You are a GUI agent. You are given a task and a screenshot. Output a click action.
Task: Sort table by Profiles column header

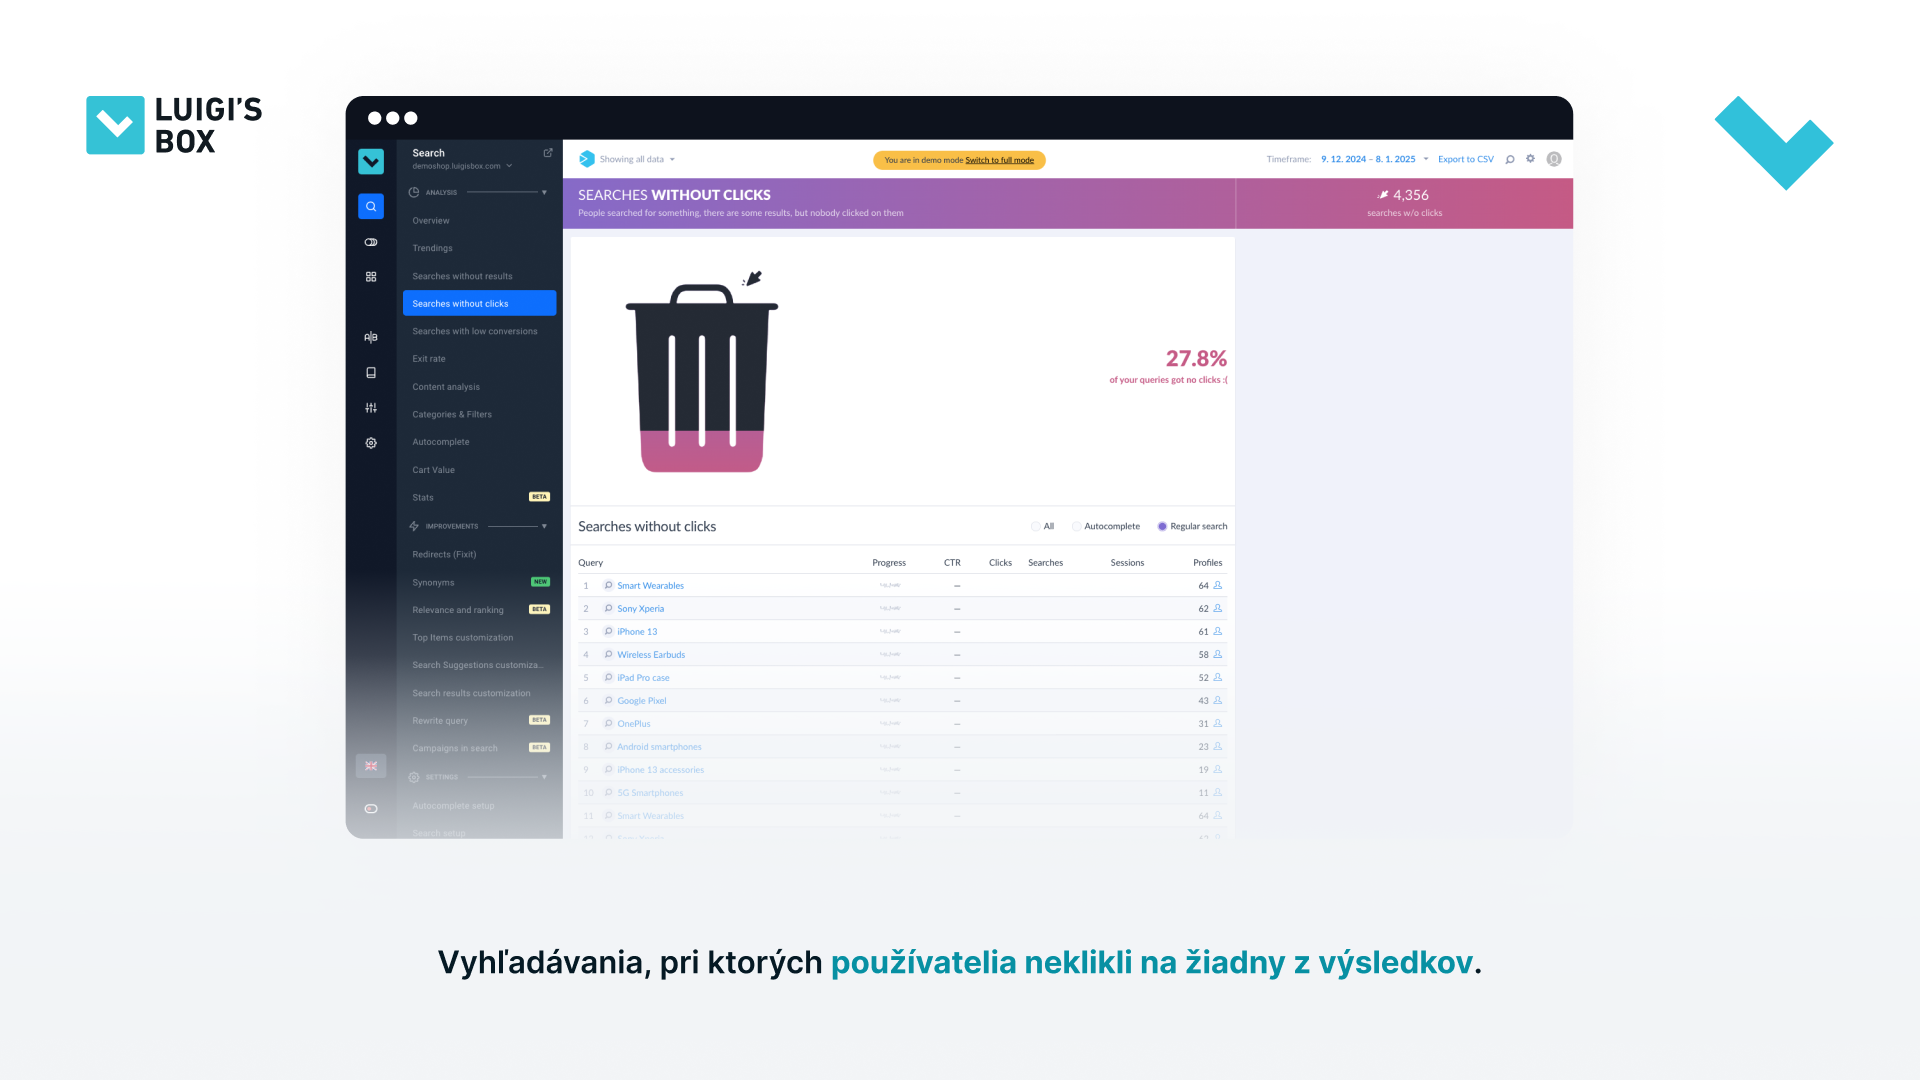click(1207, 562)
